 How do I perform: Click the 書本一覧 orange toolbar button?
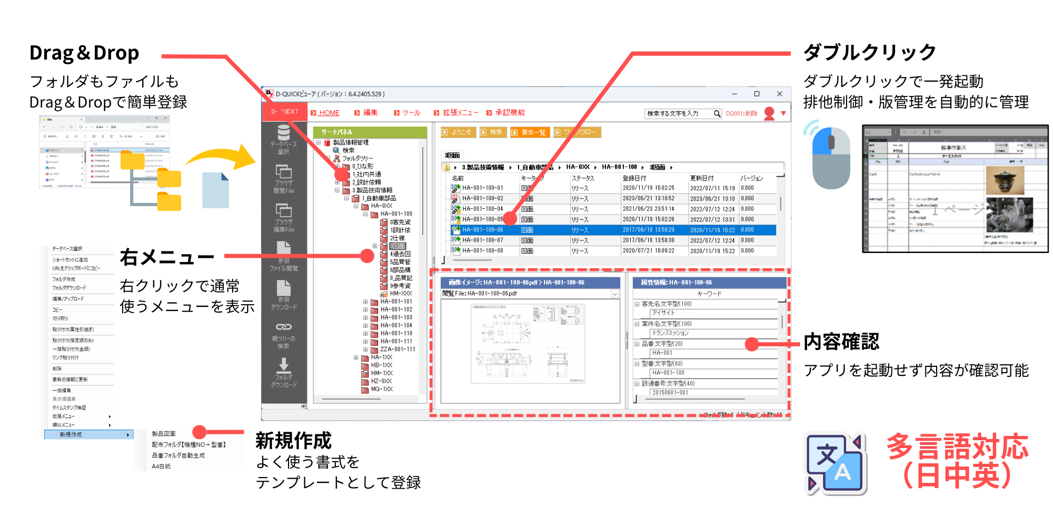point(530,132)
